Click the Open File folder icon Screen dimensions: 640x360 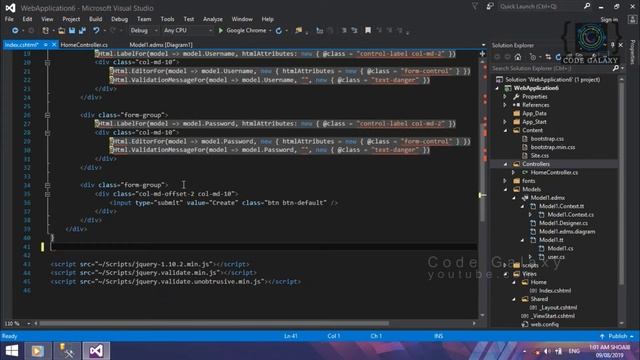pos(62,31)
